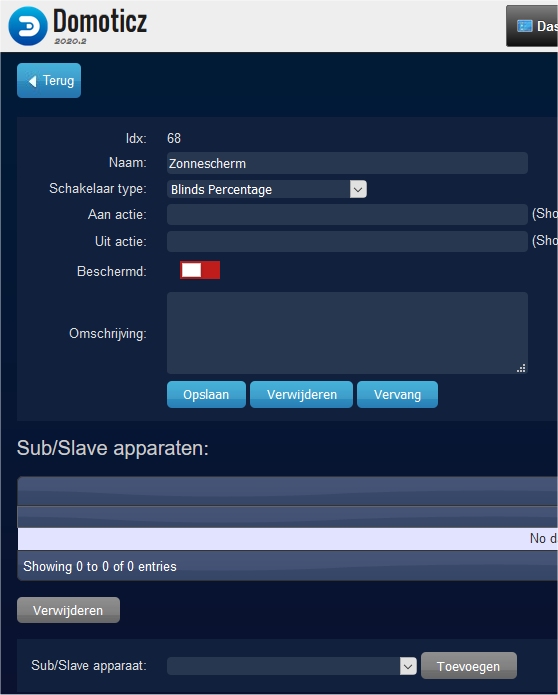The width and height of the screenshot is (558, 695).
Task: Open the Dashboard menu tab
Action: [x=532, y=26]
